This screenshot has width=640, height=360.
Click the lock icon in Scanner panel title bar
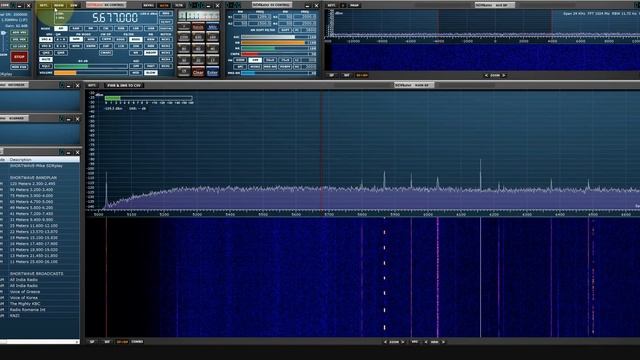(62, 119)
